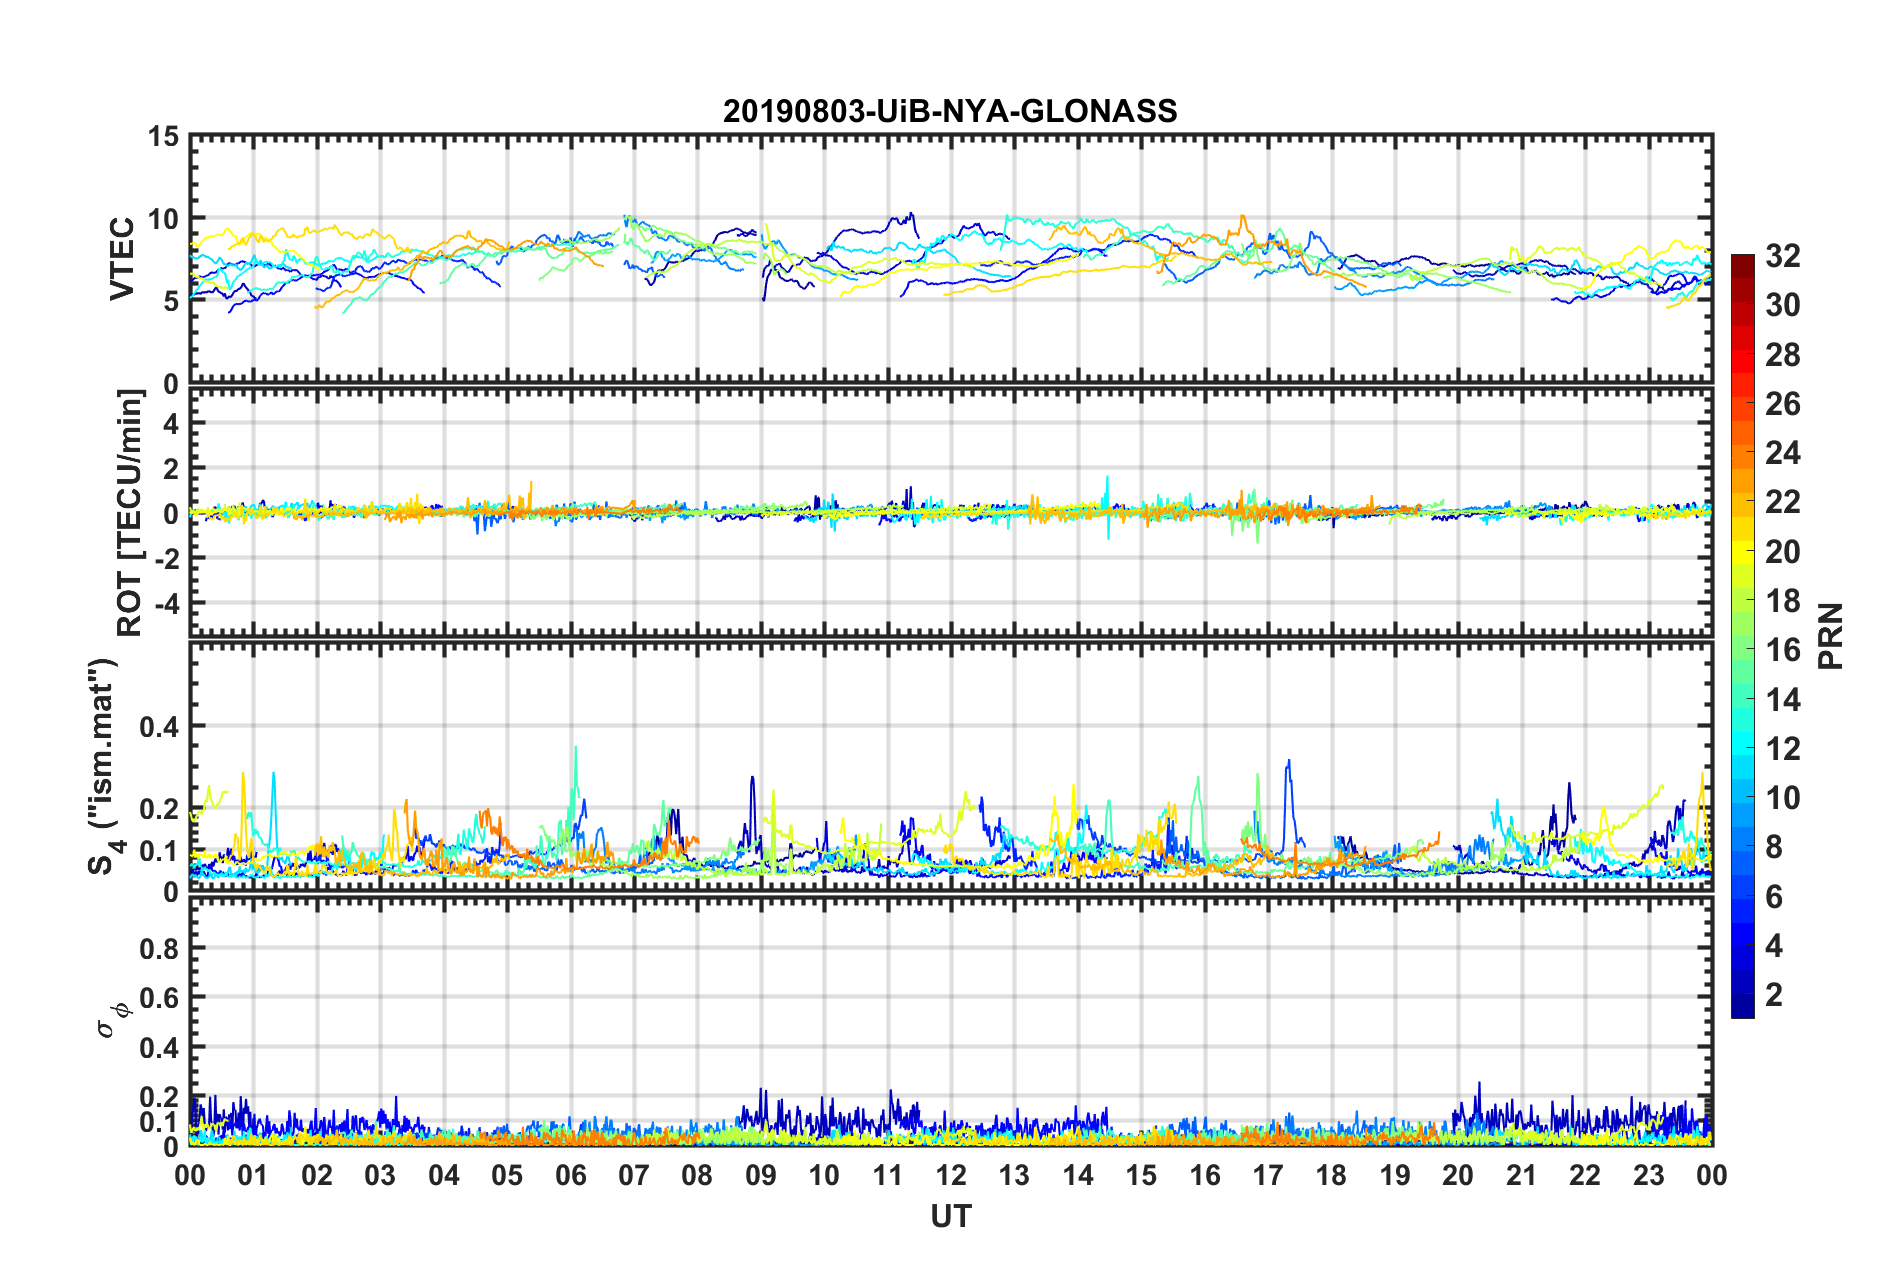Click the "19" hour label on the UT axis
Screen dimensions: 1902x1272
1395,1175
